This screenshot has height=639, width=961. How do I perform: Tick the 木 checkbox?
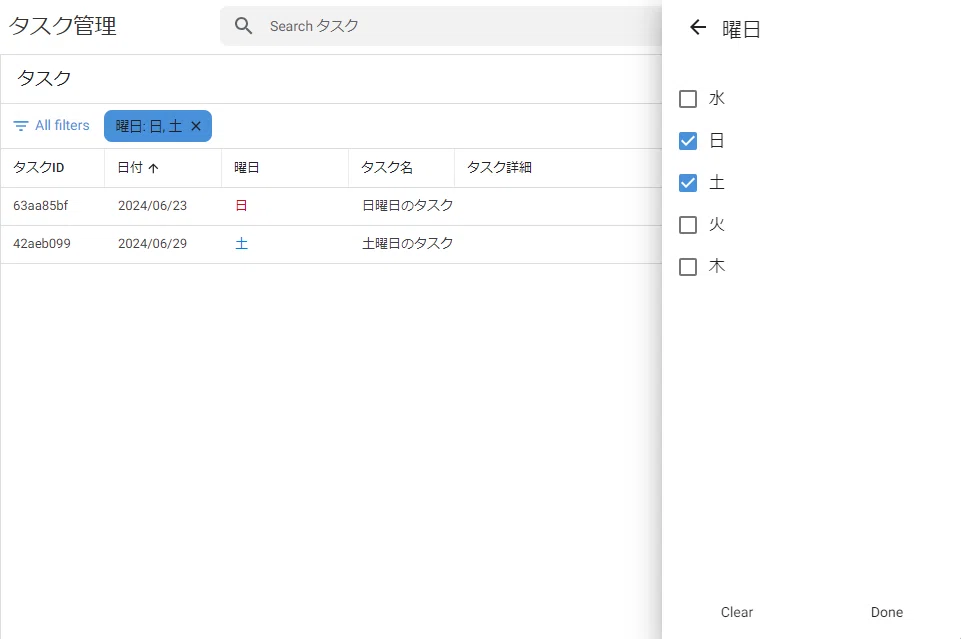coord(688,267)
